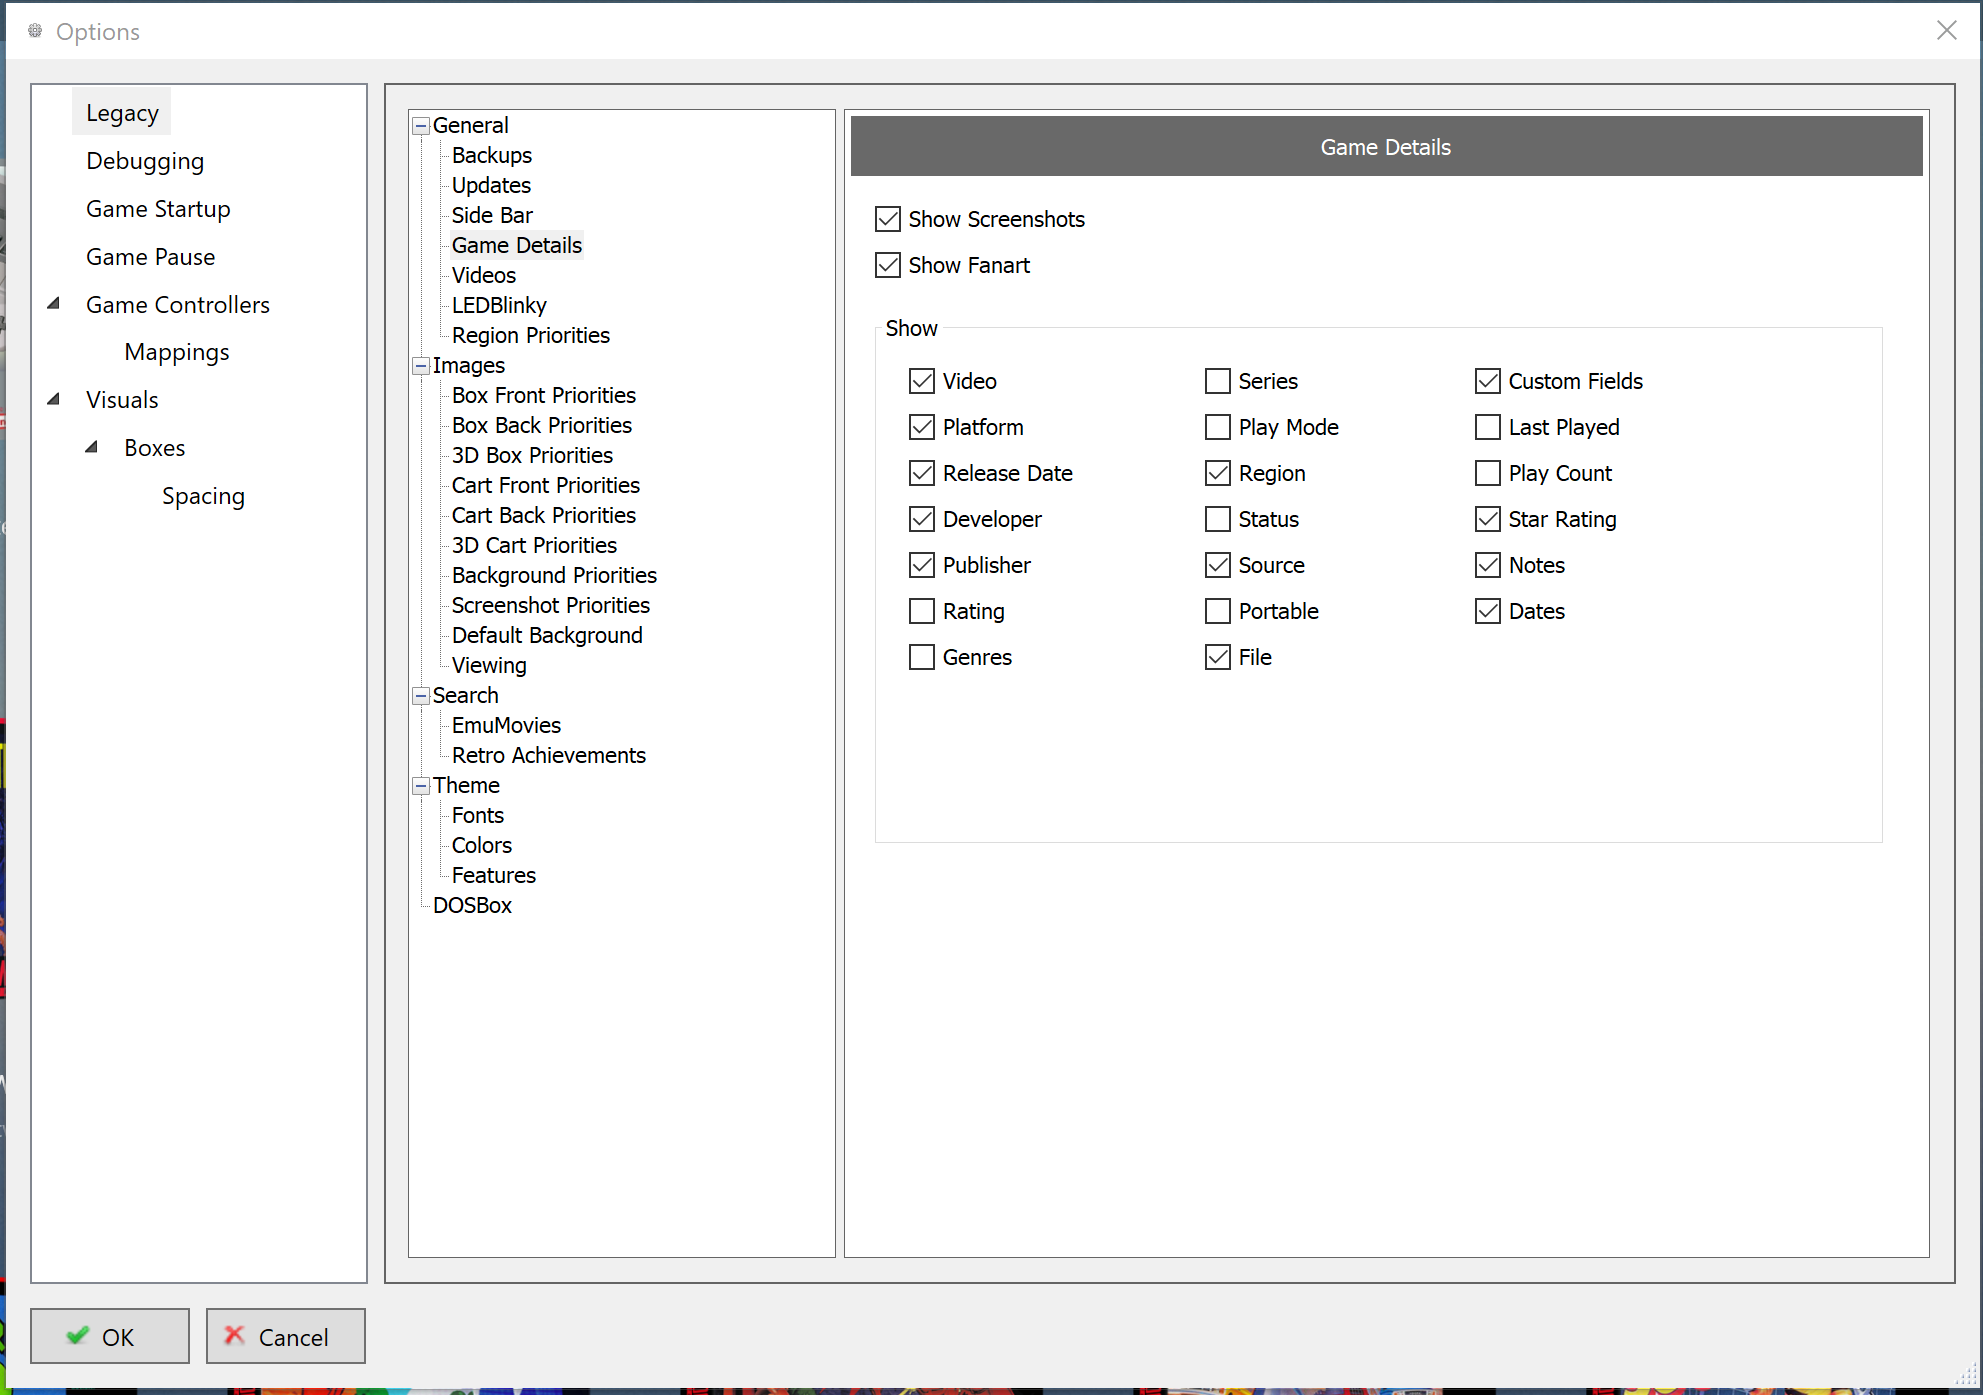Uncheck the Star Rating option
Screen dimensions: 1983x1395
(1488, 519)
